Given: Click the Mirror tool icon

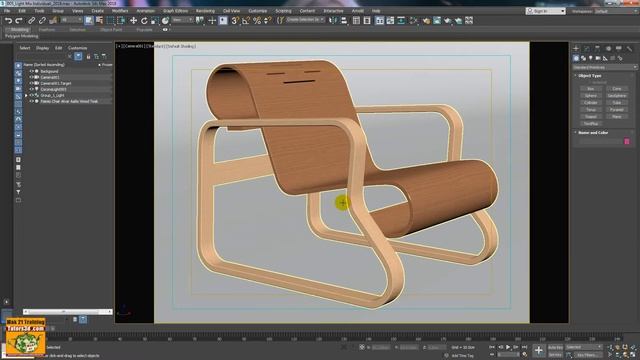Looking at the screenshot, I should click(x=333, y=20).
